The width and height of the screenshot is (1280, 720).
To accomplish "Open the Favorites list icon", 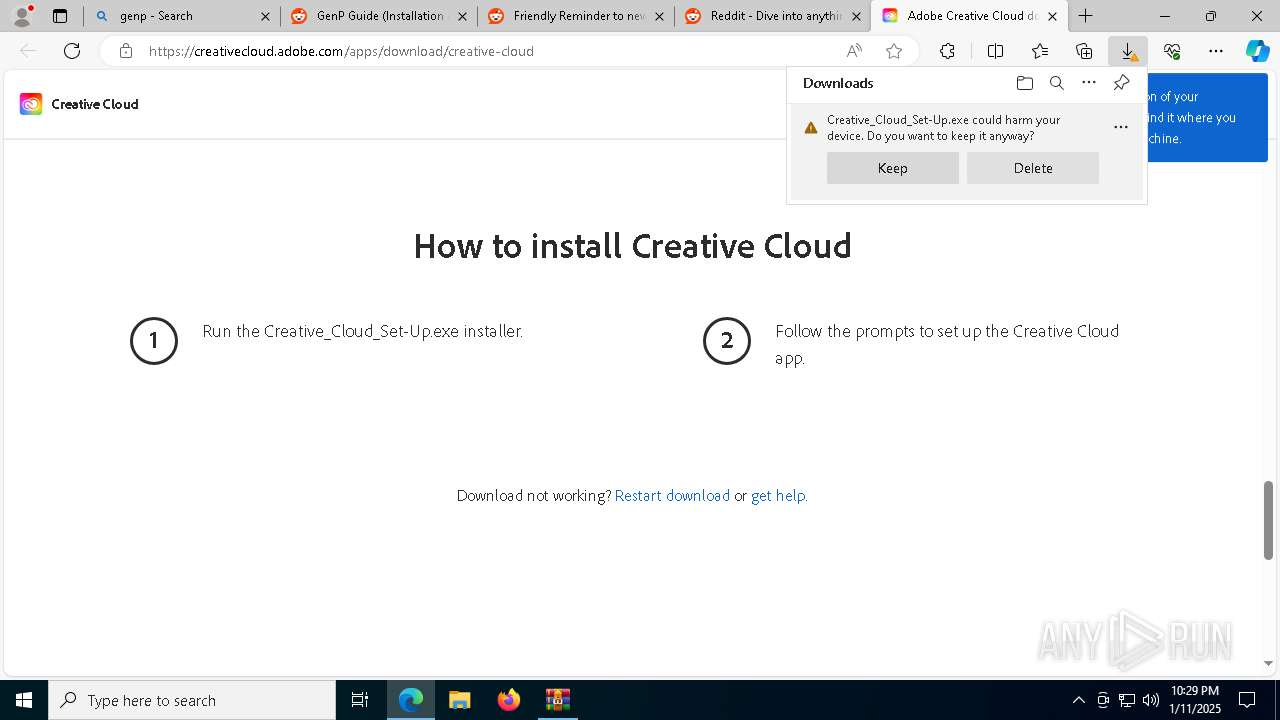I will click(x=1040, y=51).
